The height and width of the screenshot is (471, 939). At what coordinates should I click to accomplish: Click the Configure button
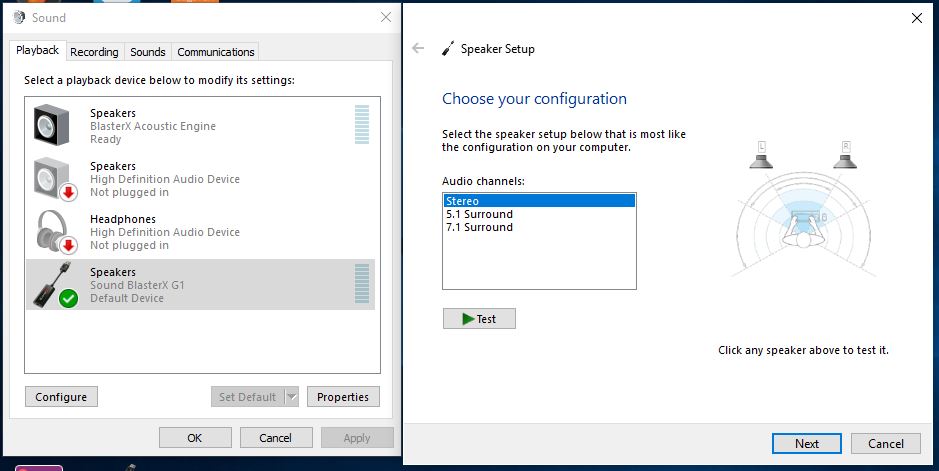pos(61,397)
